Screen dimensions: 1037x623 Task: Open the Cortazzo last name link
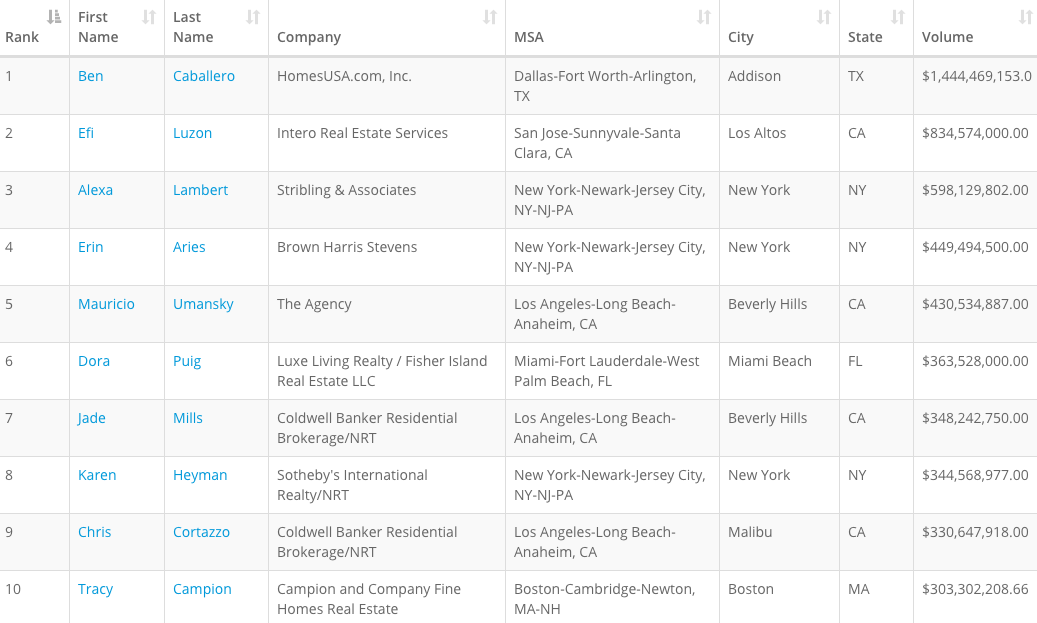(x=202, y=532)
